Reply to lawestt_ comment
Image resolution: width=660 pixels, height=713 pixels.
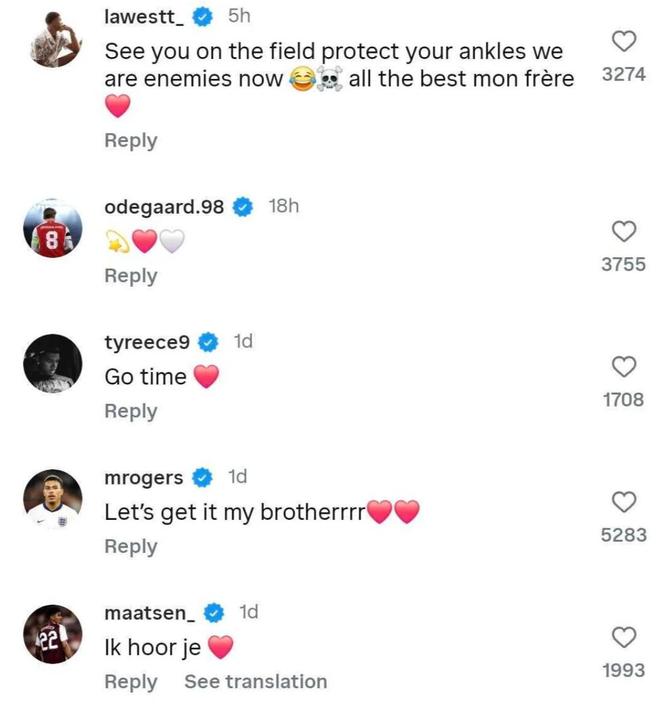pyautogui.click(x=131, y=141)
